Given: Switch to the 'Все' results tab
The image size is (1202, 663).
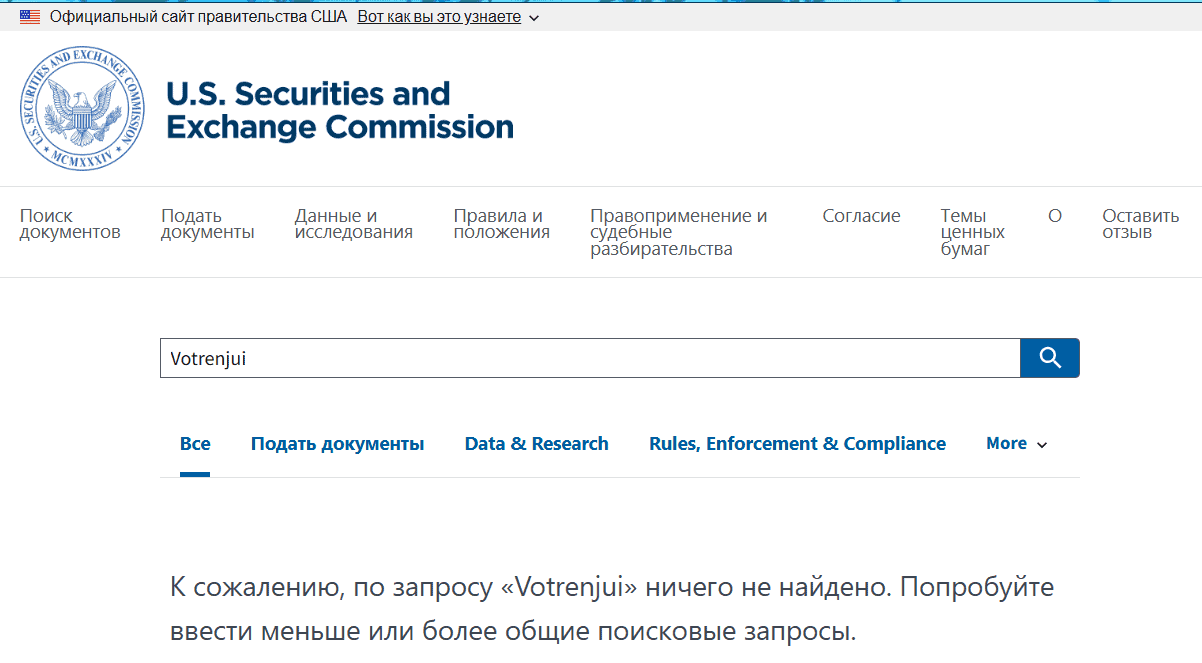Looking at the screenshot, I should point(195,444).
